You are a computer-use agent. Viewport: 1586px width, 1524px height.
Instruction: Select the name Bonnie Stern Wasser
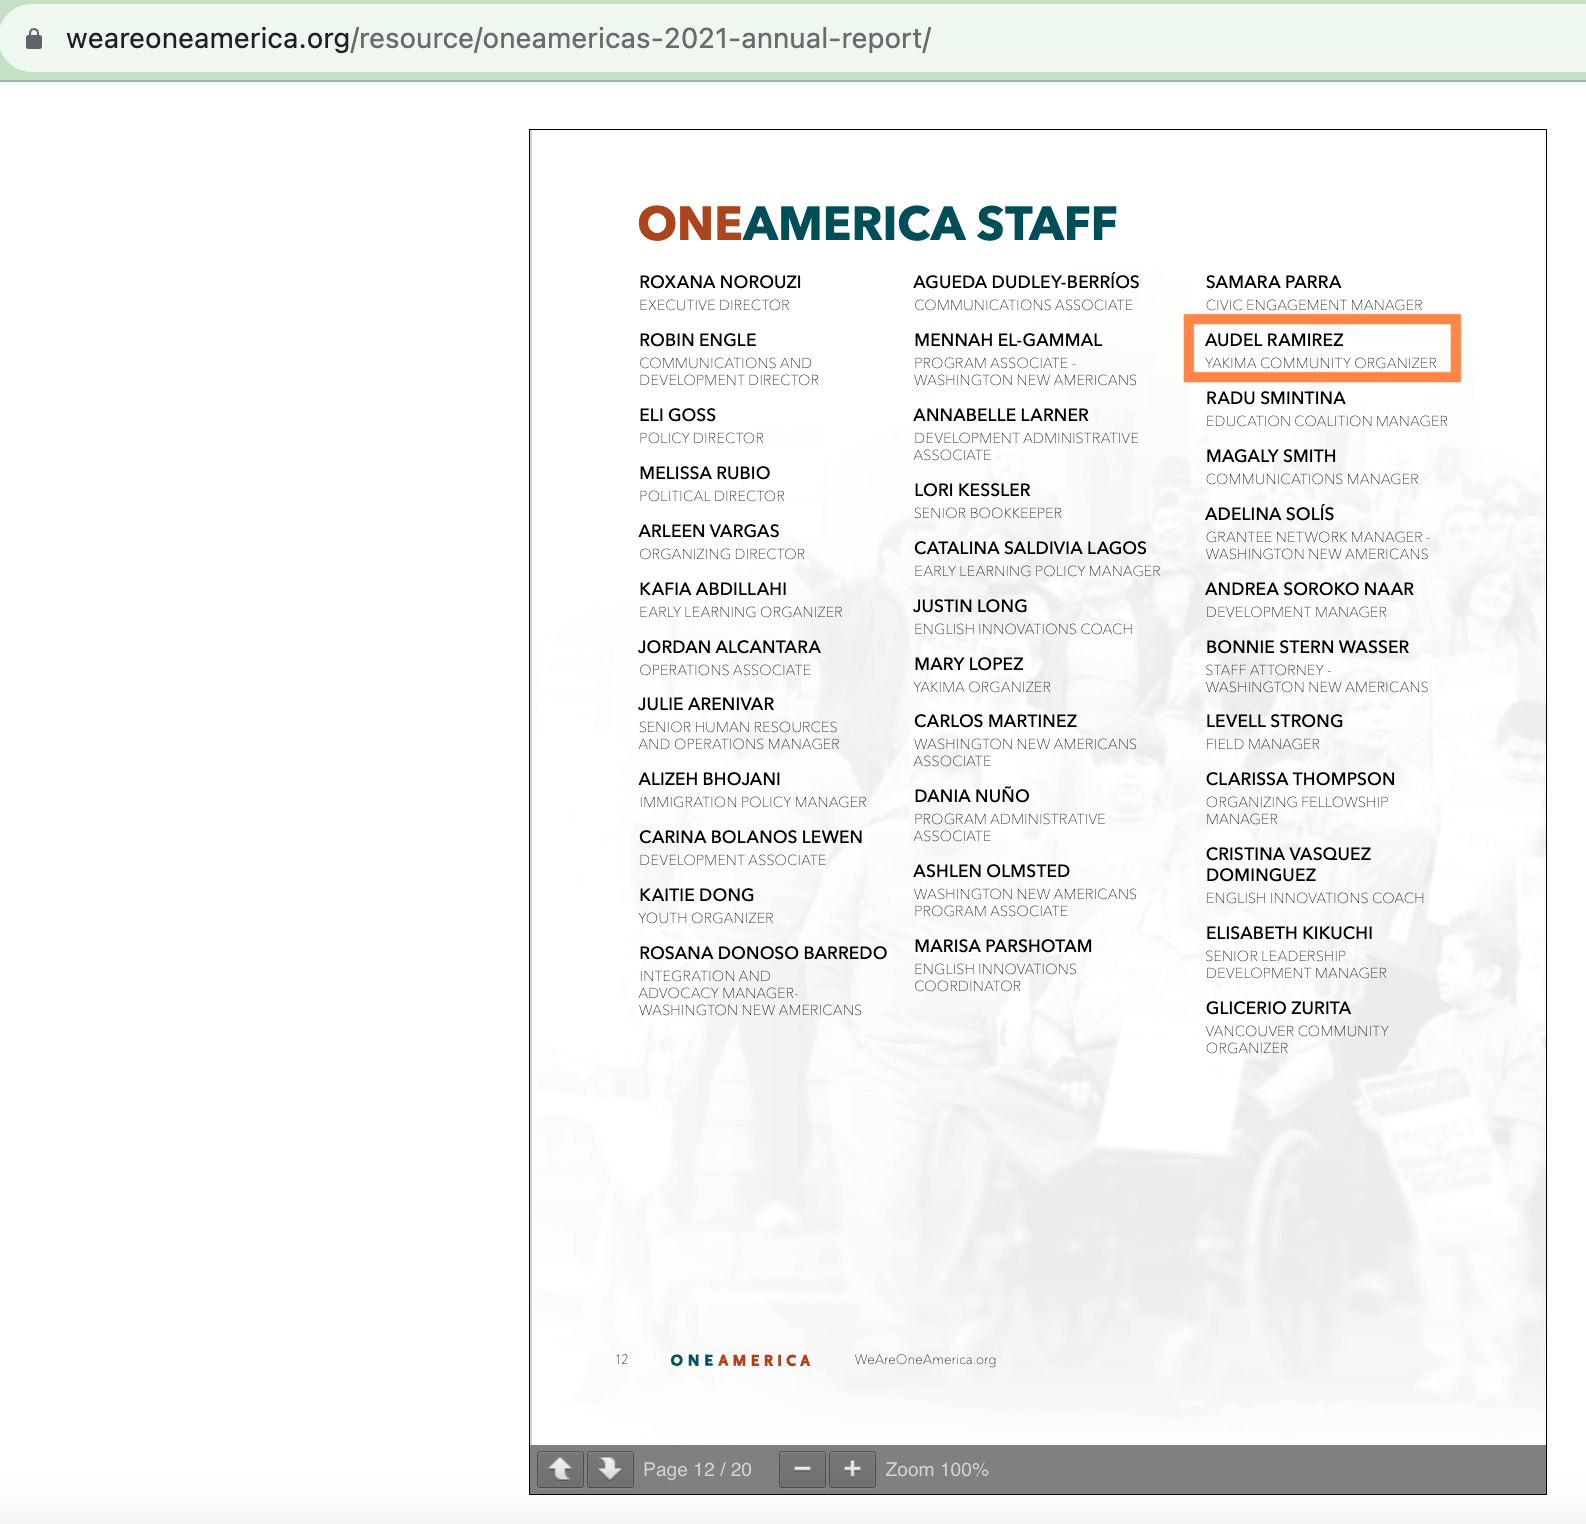pos(1307,647)
